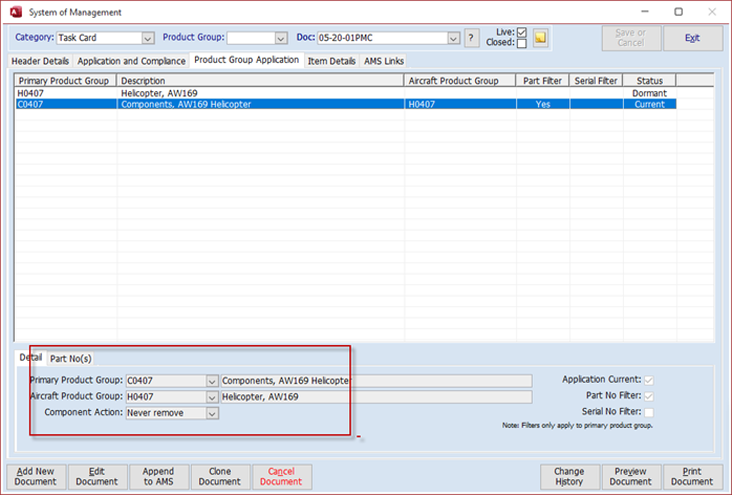Open the Category dropdown
Screen dimensions: 732x495
148,38
